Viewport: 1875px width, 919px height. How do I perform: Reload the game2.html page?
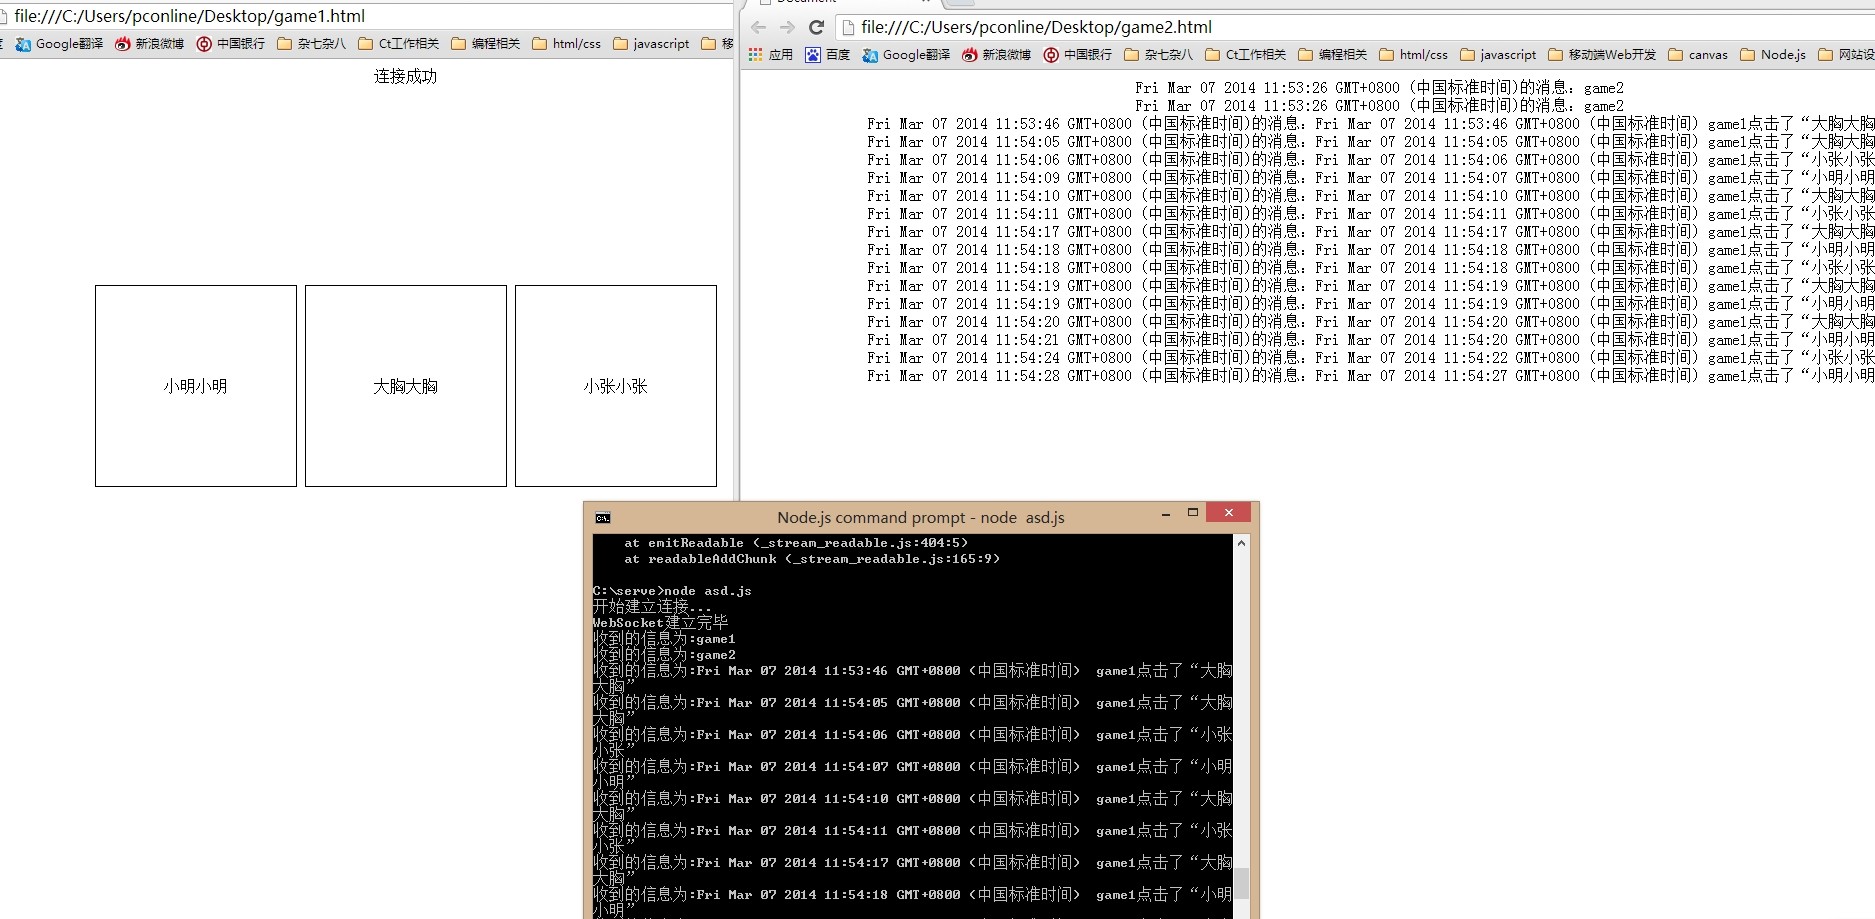(x=816, y=28)
